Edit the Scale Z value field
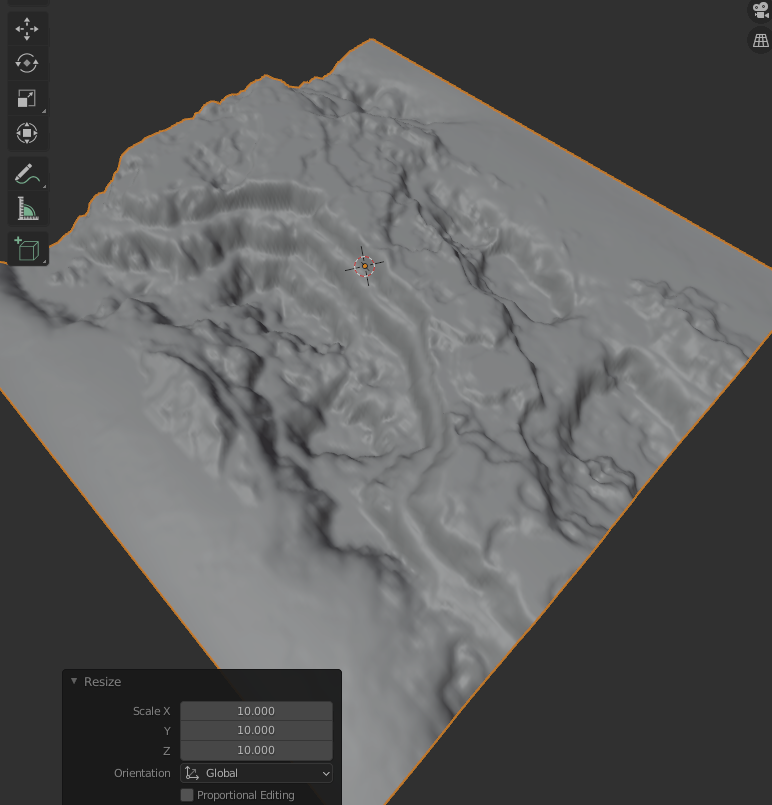 [256, 751]
